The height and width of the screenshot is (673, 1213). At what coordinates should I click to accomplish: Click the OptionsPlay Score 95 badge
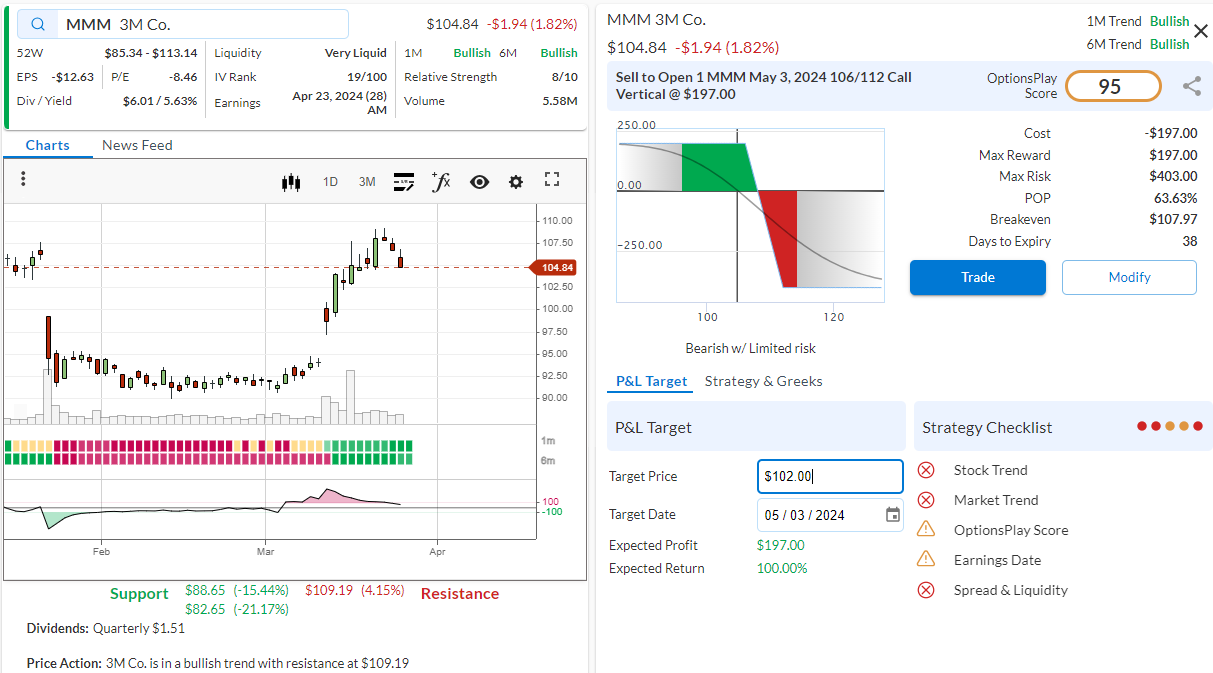[x=1113, y=86]
